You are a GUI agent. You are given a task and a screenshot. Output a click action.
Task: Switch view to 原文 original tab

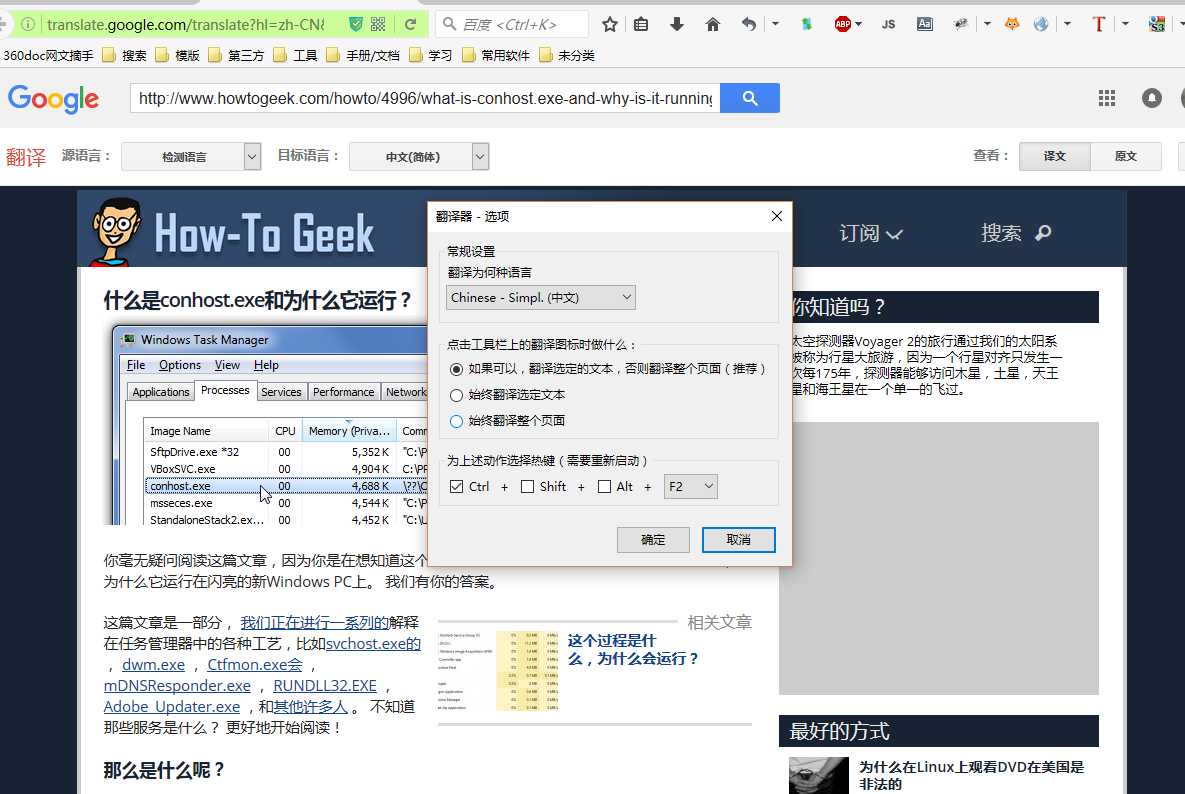pyautogui.click(x=1126, y=156)
